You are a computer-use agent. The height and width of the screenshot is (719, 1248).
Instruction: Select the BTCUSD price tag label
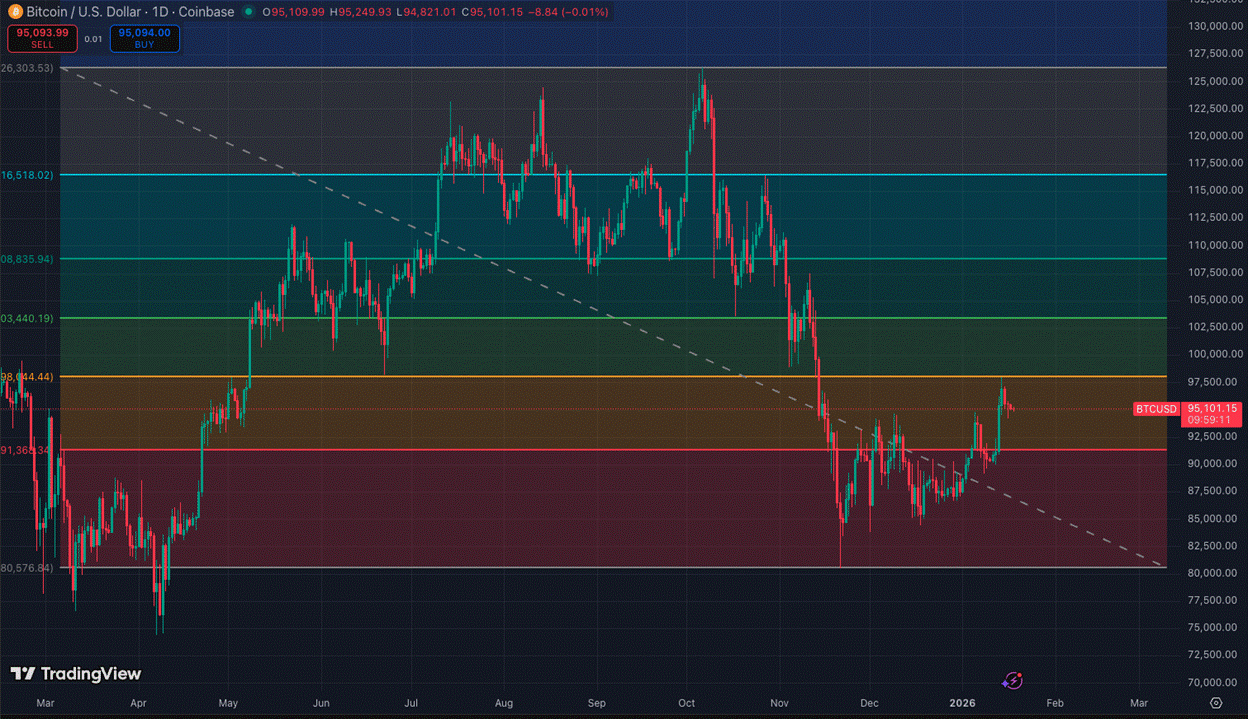click(1157, 409)
